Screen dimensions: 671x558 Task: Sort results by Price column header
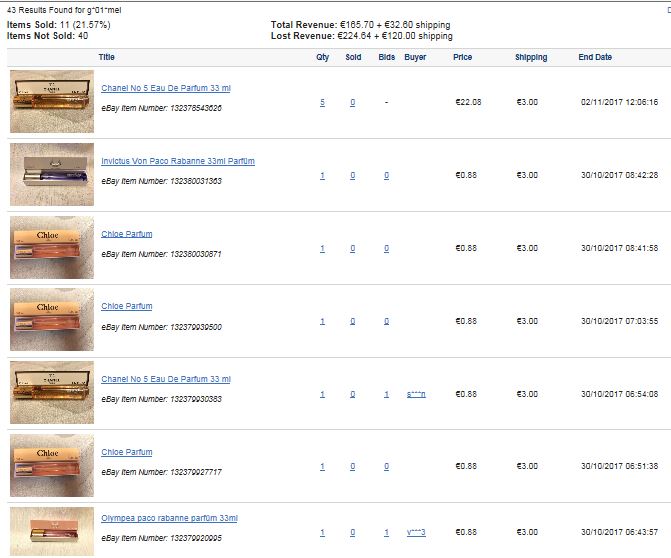click(463, 57)
